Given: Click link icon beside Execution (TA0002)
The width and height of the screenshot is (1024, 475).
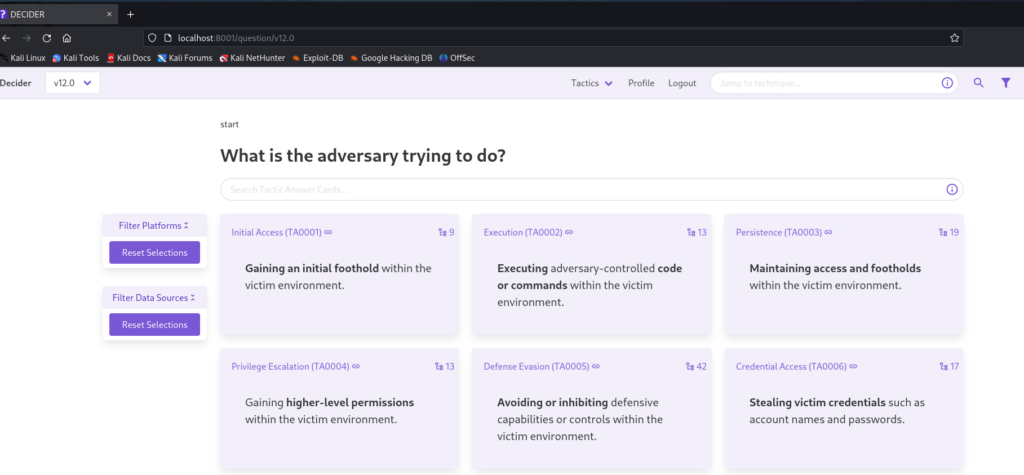Looking at the screenshot, I should point(569,232).
